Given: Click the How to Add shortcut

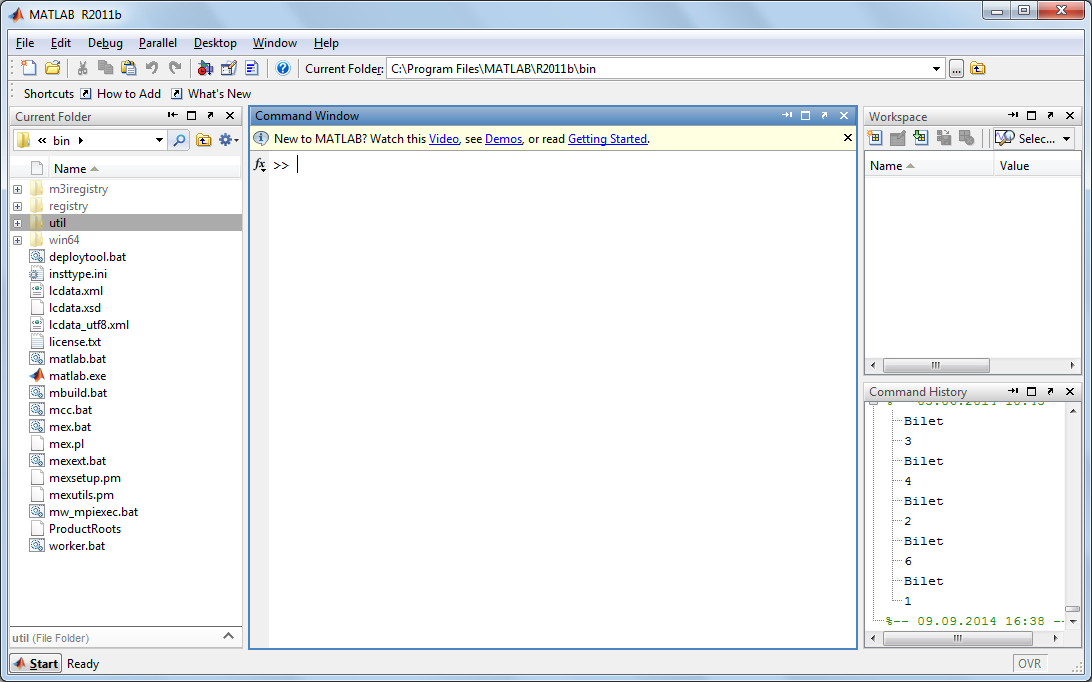Looking at the screenshot, I should click(120, 93).
